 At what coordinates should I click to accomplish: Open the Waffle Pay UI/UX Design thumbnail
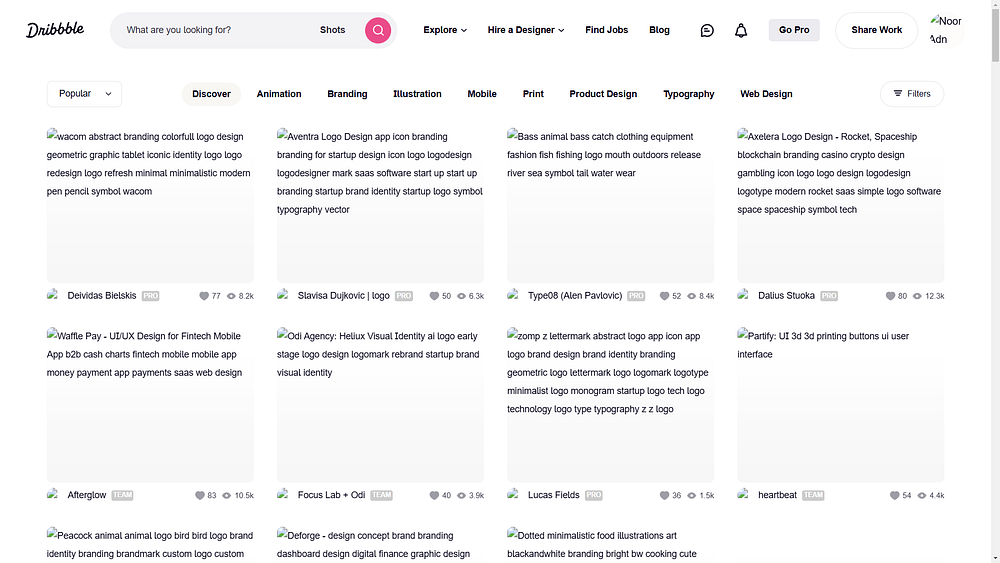pyautogui.click(x=150, y=405)
